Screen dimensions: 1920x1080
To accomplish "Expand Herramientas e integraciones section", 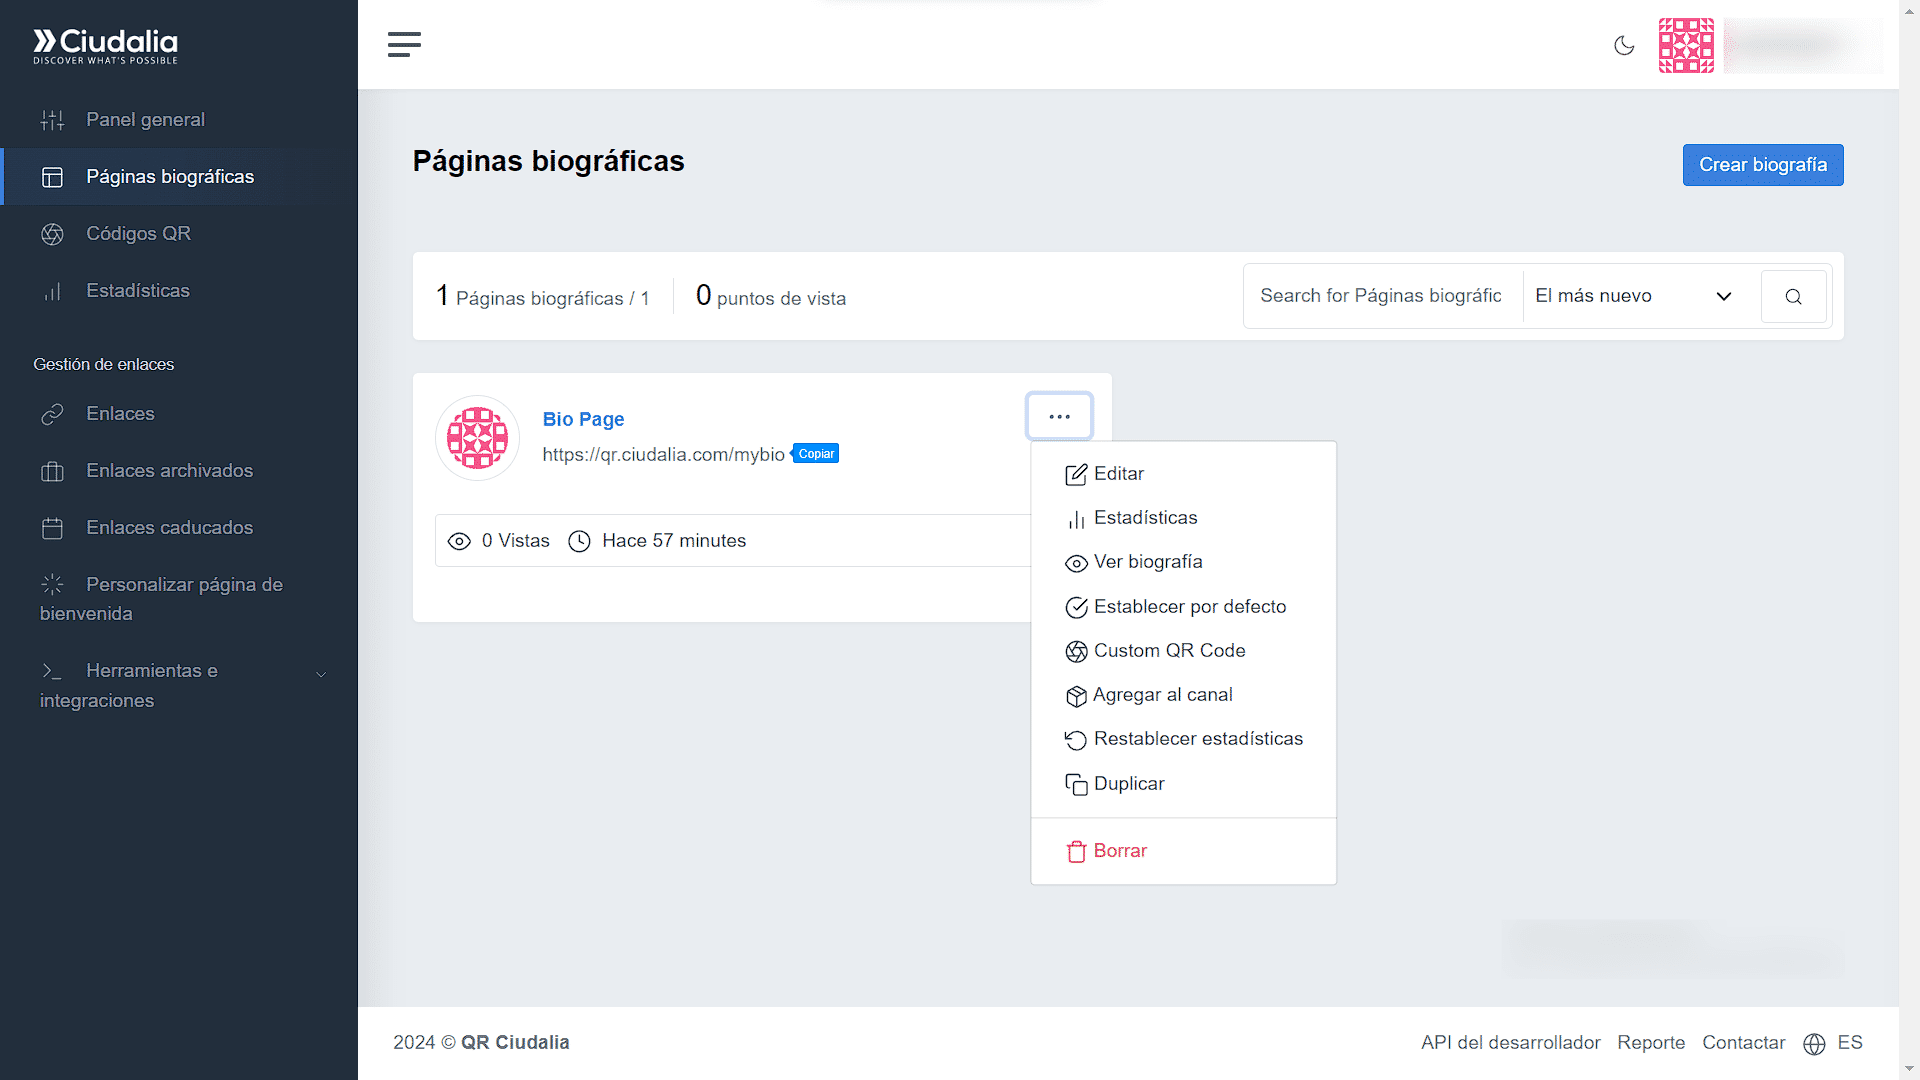I will [x=180, y=685].
